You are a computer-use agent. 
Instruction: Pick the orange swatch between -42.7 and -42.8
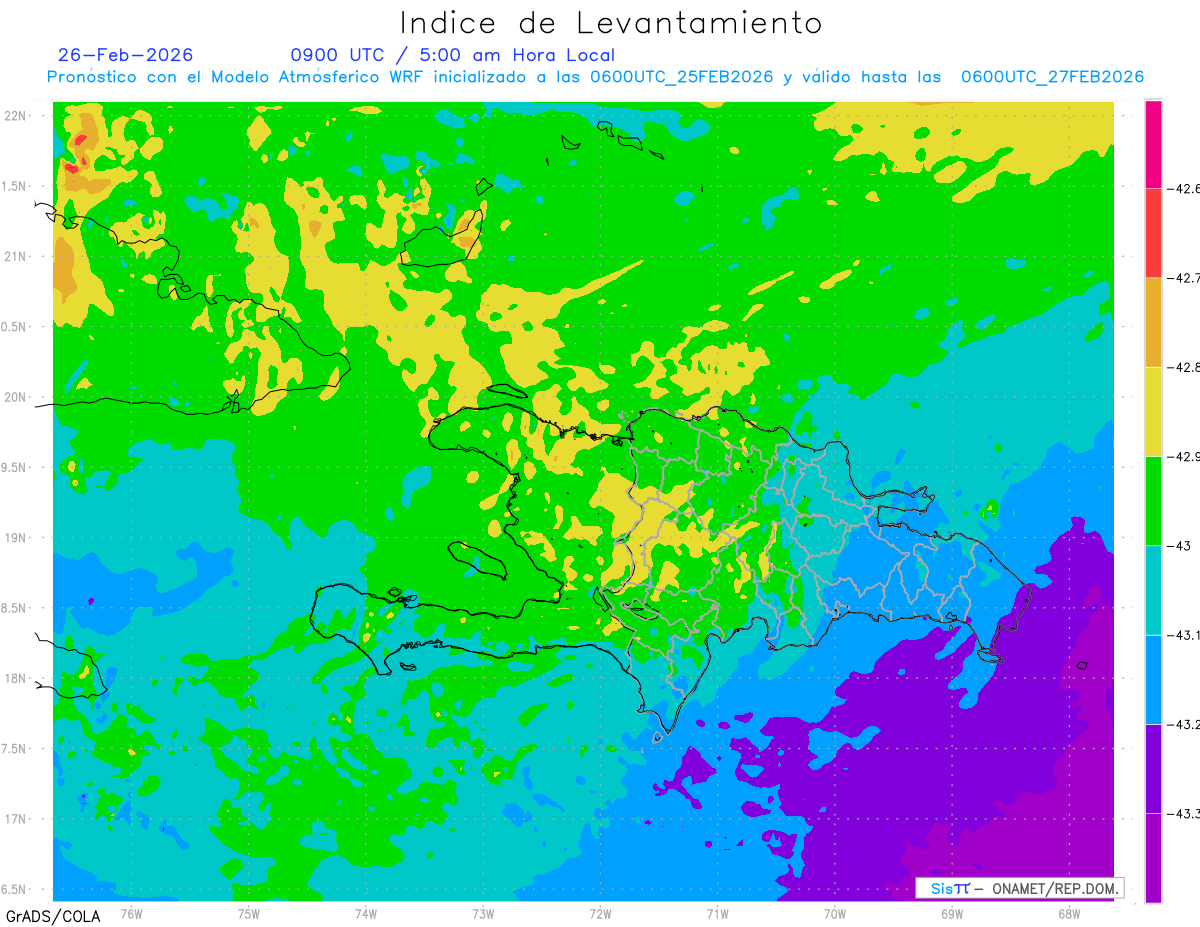click(1153, 322)
